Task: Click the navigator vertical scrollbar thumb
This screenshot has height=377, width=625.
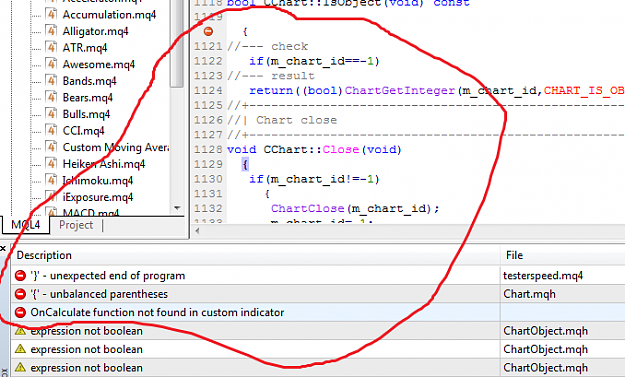Action: (177, 43)
